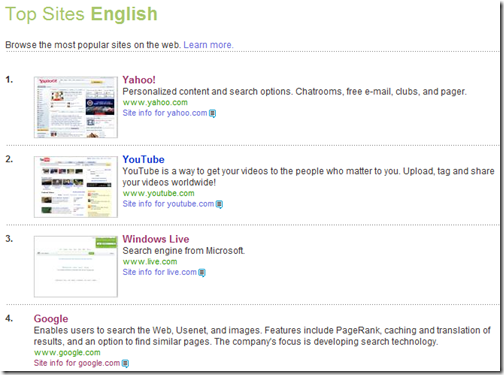Screen dimensions: 504x375
Task: Click the Yahoo description starting 'Personalized content'
Action: click(294, 91)
